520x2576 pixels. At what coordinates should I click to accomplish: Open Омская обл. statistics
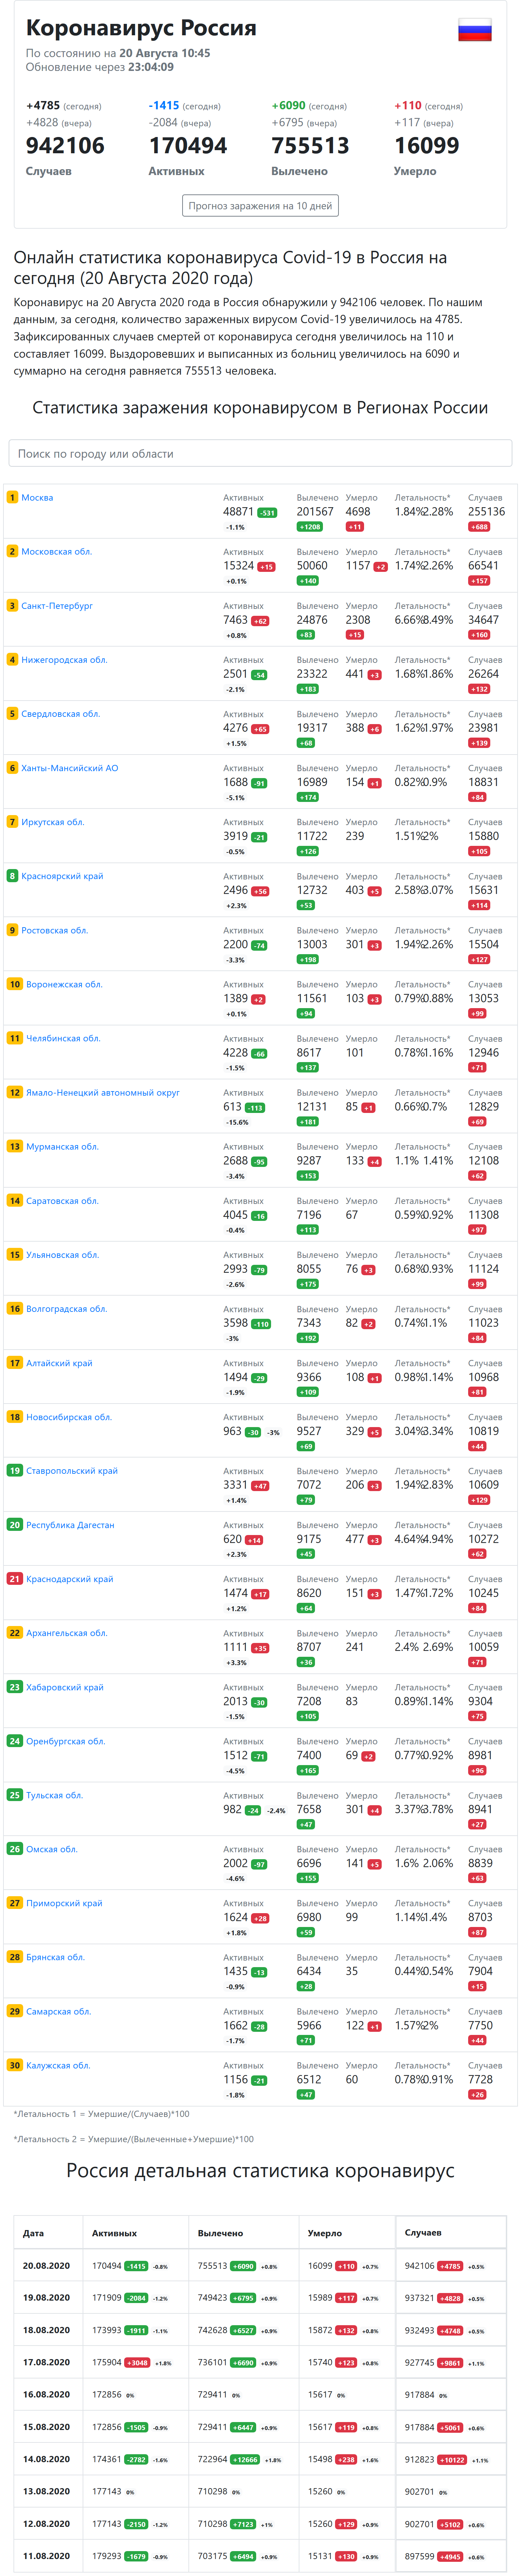tap(52, 1849)
